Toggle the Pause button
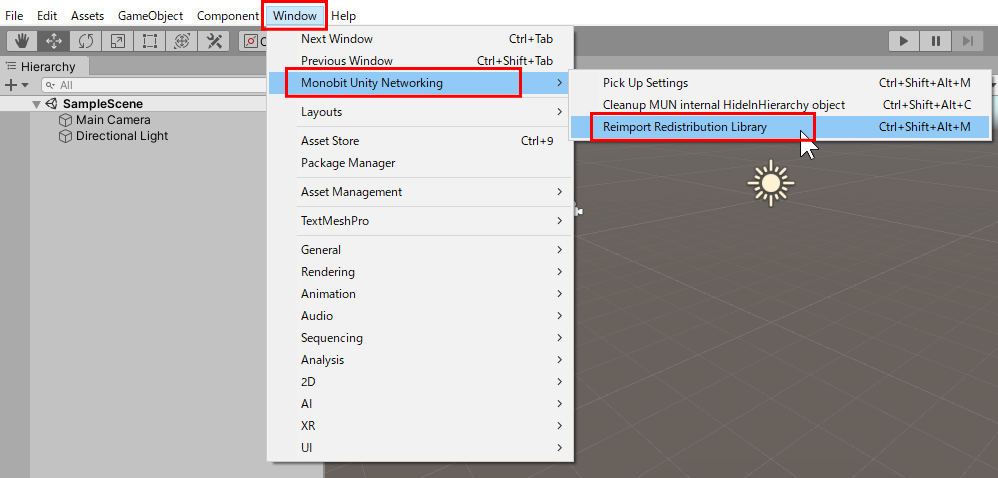Image resolution: width=998 pixels, height=478 pixels. 936,41
